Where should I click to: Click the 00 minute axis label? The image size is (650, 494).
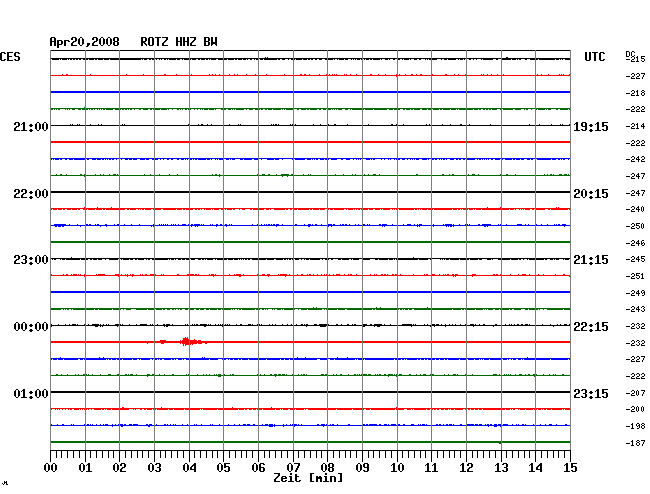point(51,468)
